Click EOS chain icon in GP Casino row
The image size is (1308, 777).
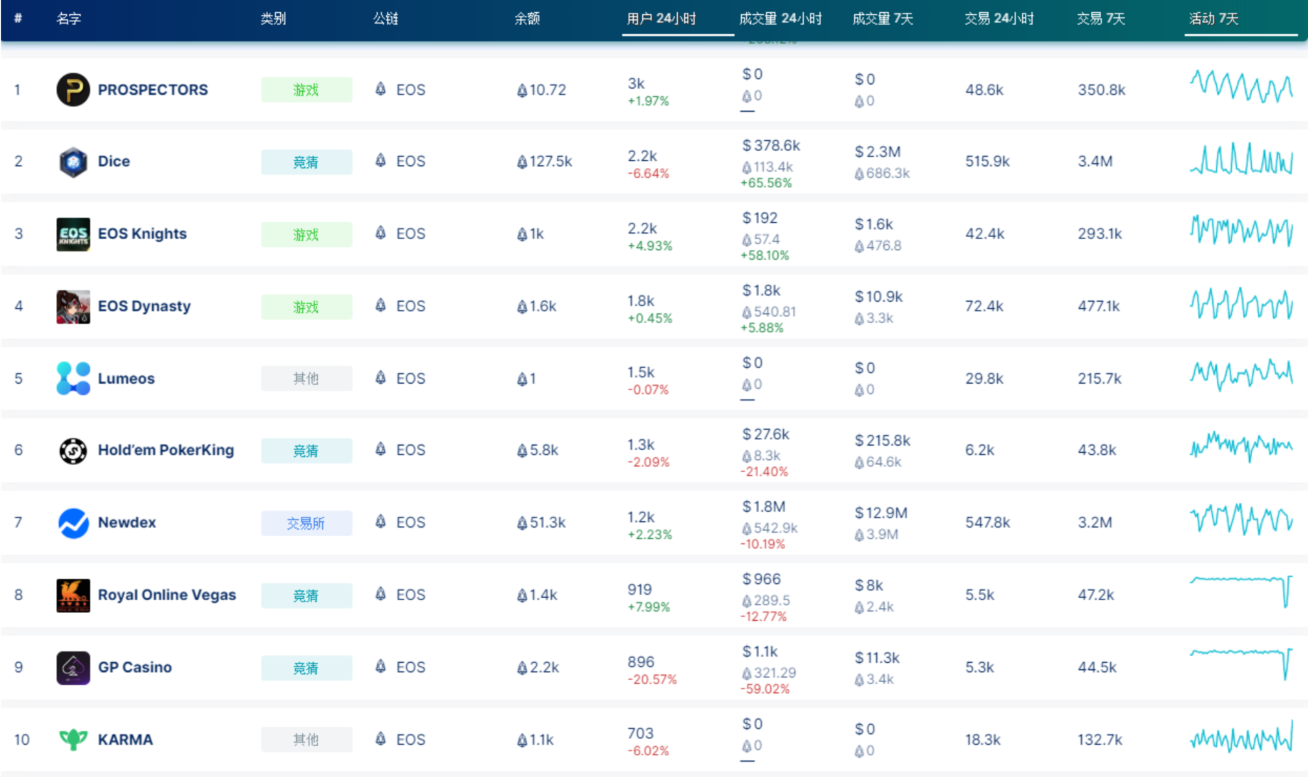380,667
